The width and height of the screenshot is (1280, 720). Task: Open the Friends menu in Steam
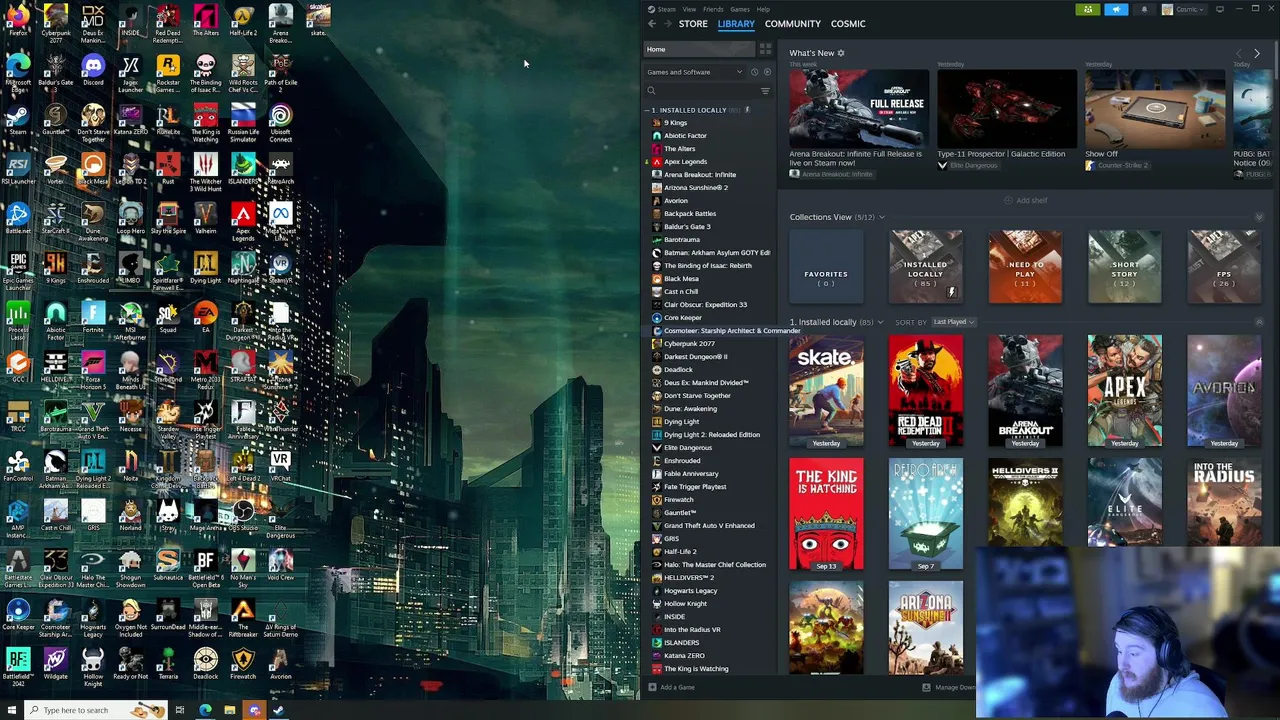click(713, 9)
